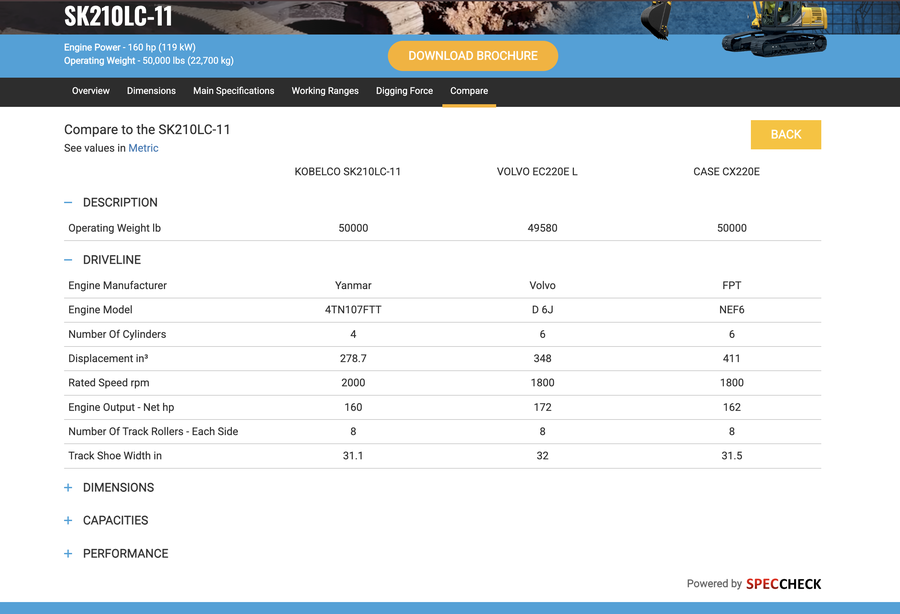
Task: Click the CASE CX220E column header
Action: coord(726,172)
